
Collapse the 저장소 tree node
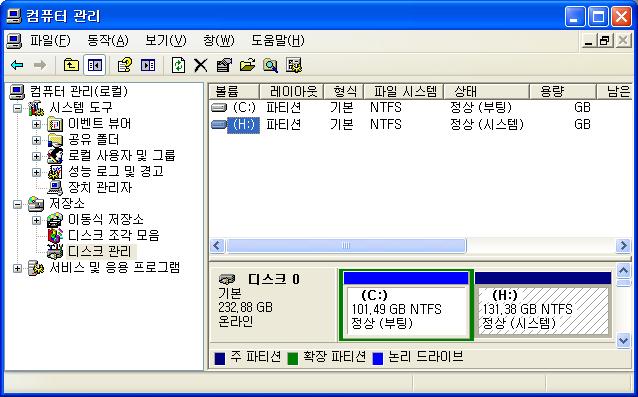pos(17,204)
